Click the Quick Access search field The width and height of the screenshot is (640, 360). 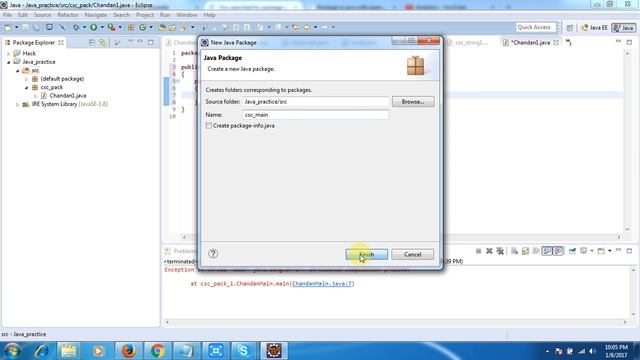[x=536, y=27]
